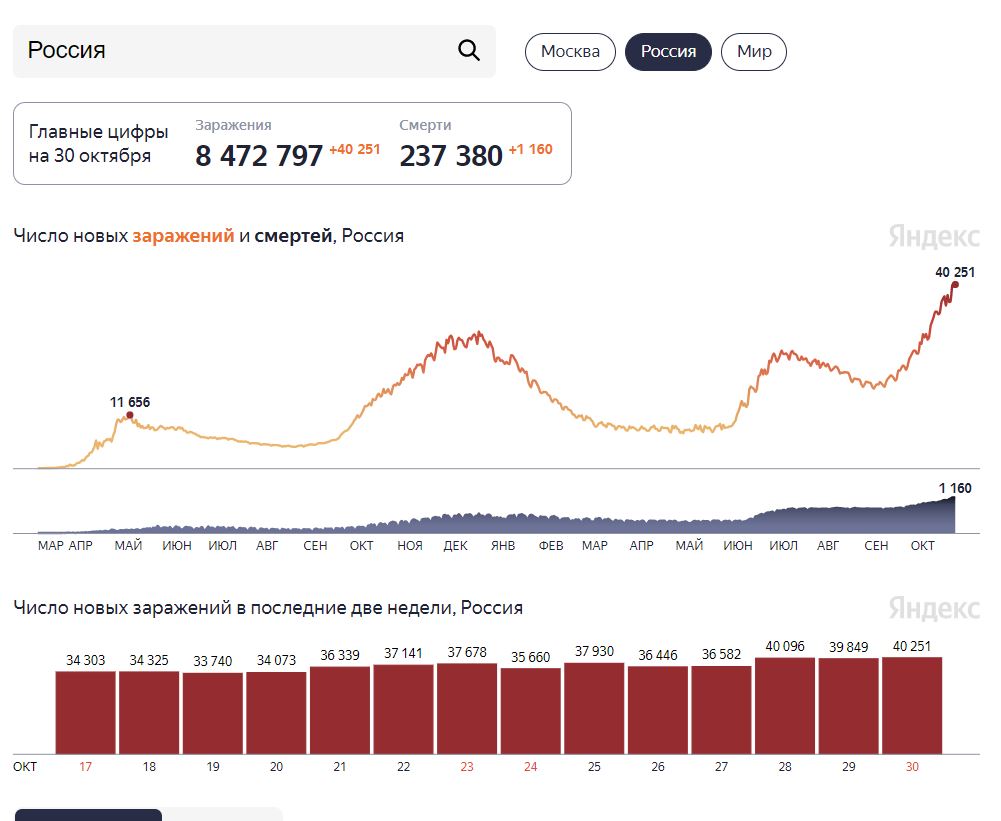This screenshot has width=1001, height=821.
Task: Click the 1 160 deaths label on chart
Action: (955, 488)
